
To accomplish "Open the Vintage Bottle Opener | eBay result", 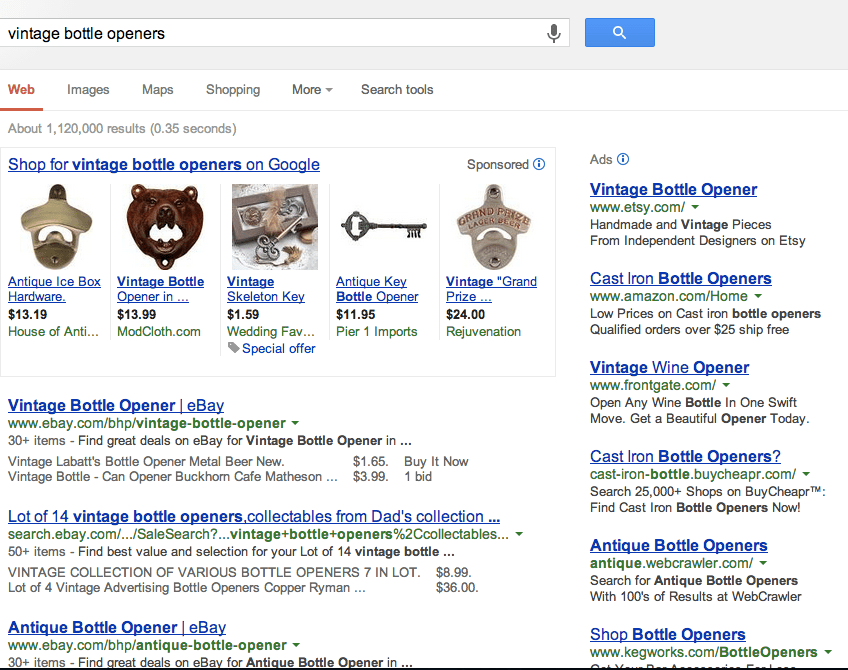I will (116, 405).
